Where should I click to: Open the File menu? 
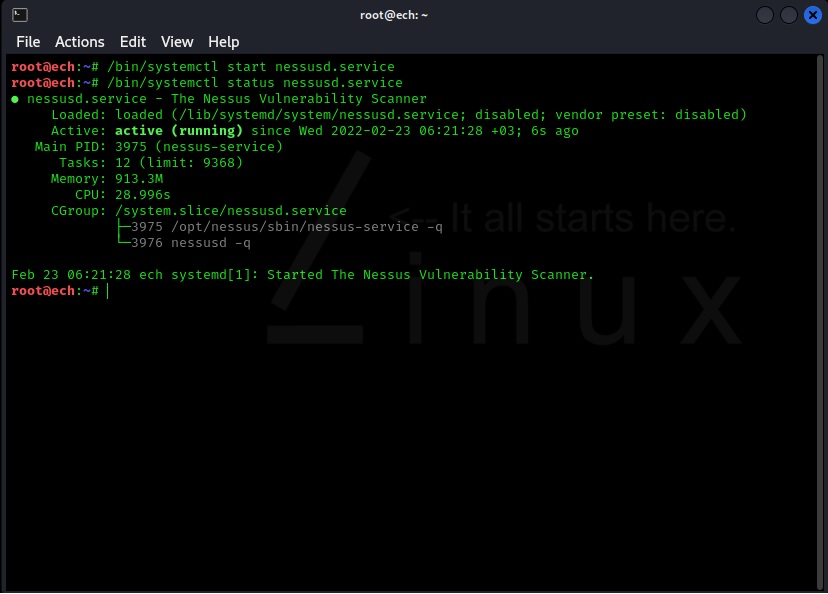[28, 42]
